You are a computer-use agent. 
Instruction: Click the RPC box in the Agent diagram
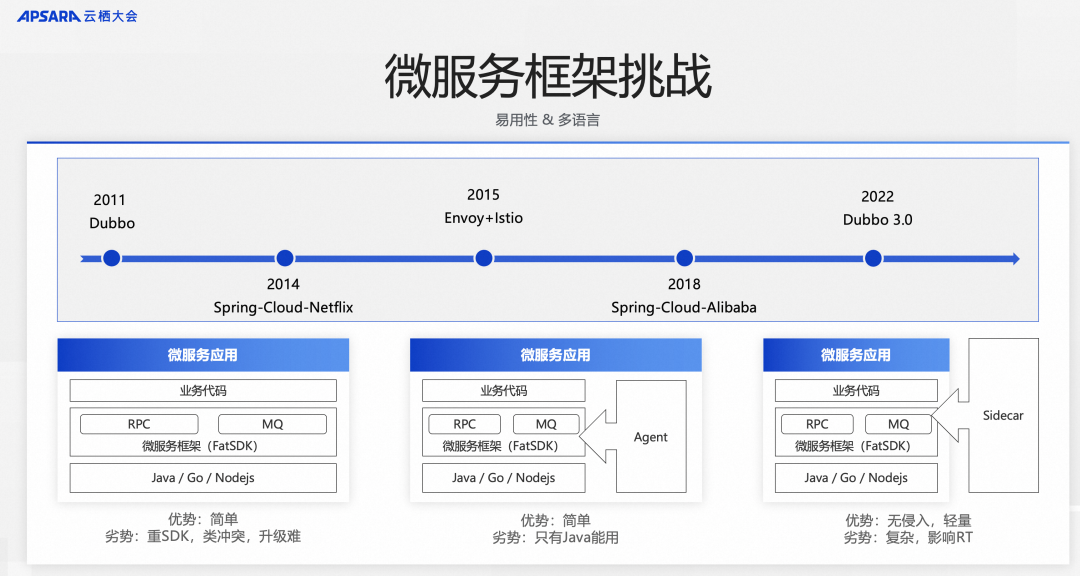[x=464, y=424]
